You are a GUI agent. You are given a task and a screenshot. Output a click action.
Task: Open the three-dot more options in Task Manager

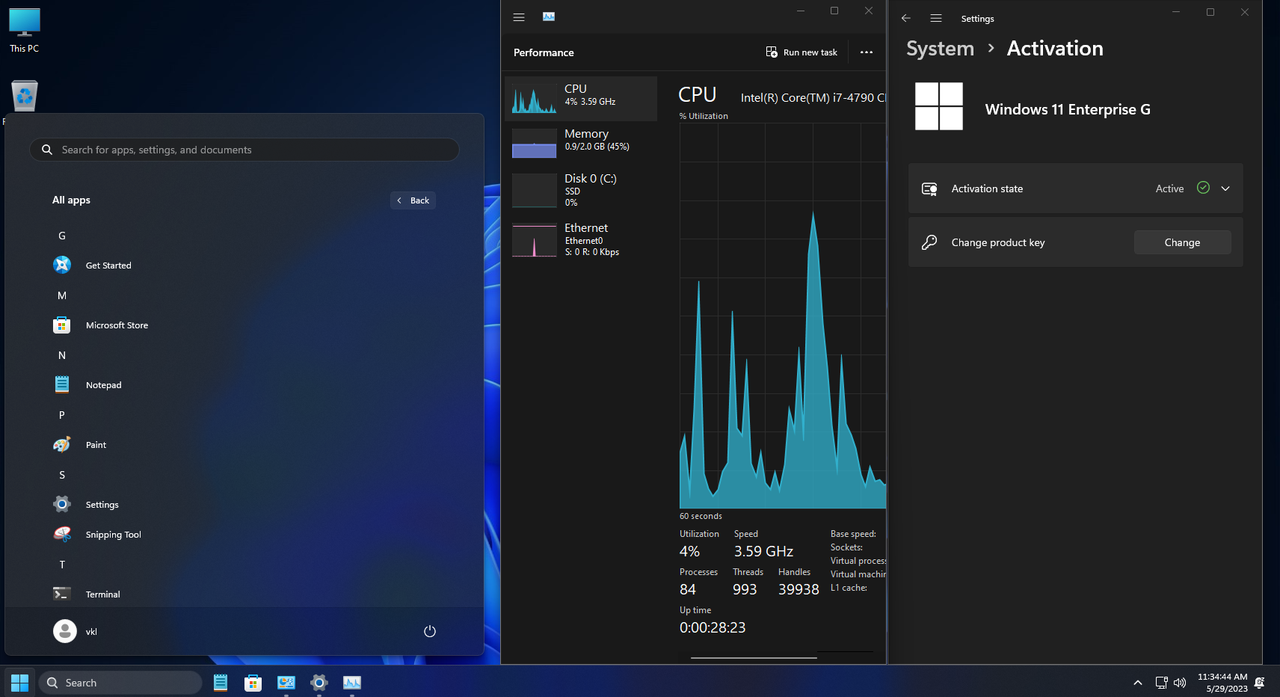click(866, 52)
